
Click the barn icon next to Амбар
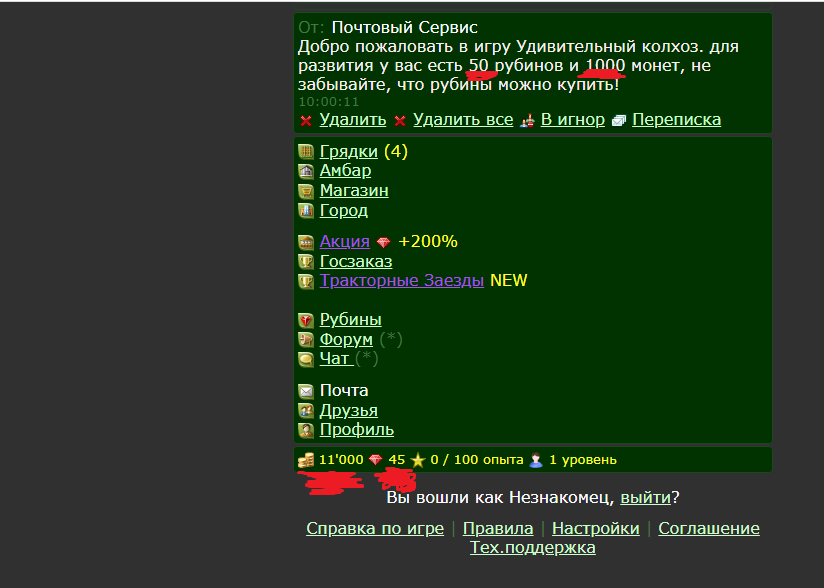306,171
